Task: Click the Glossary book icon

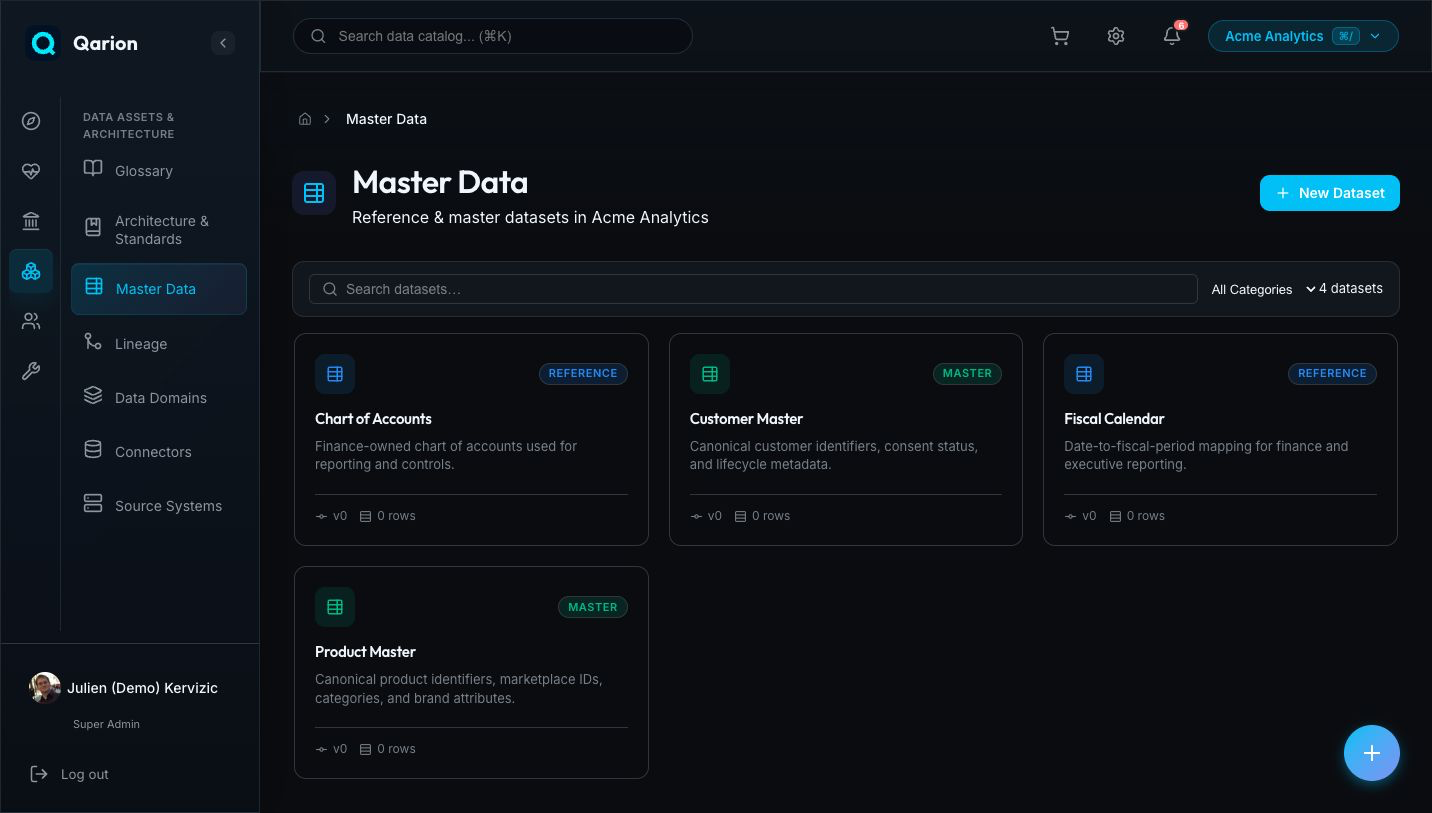Action: tap(93, 169)
